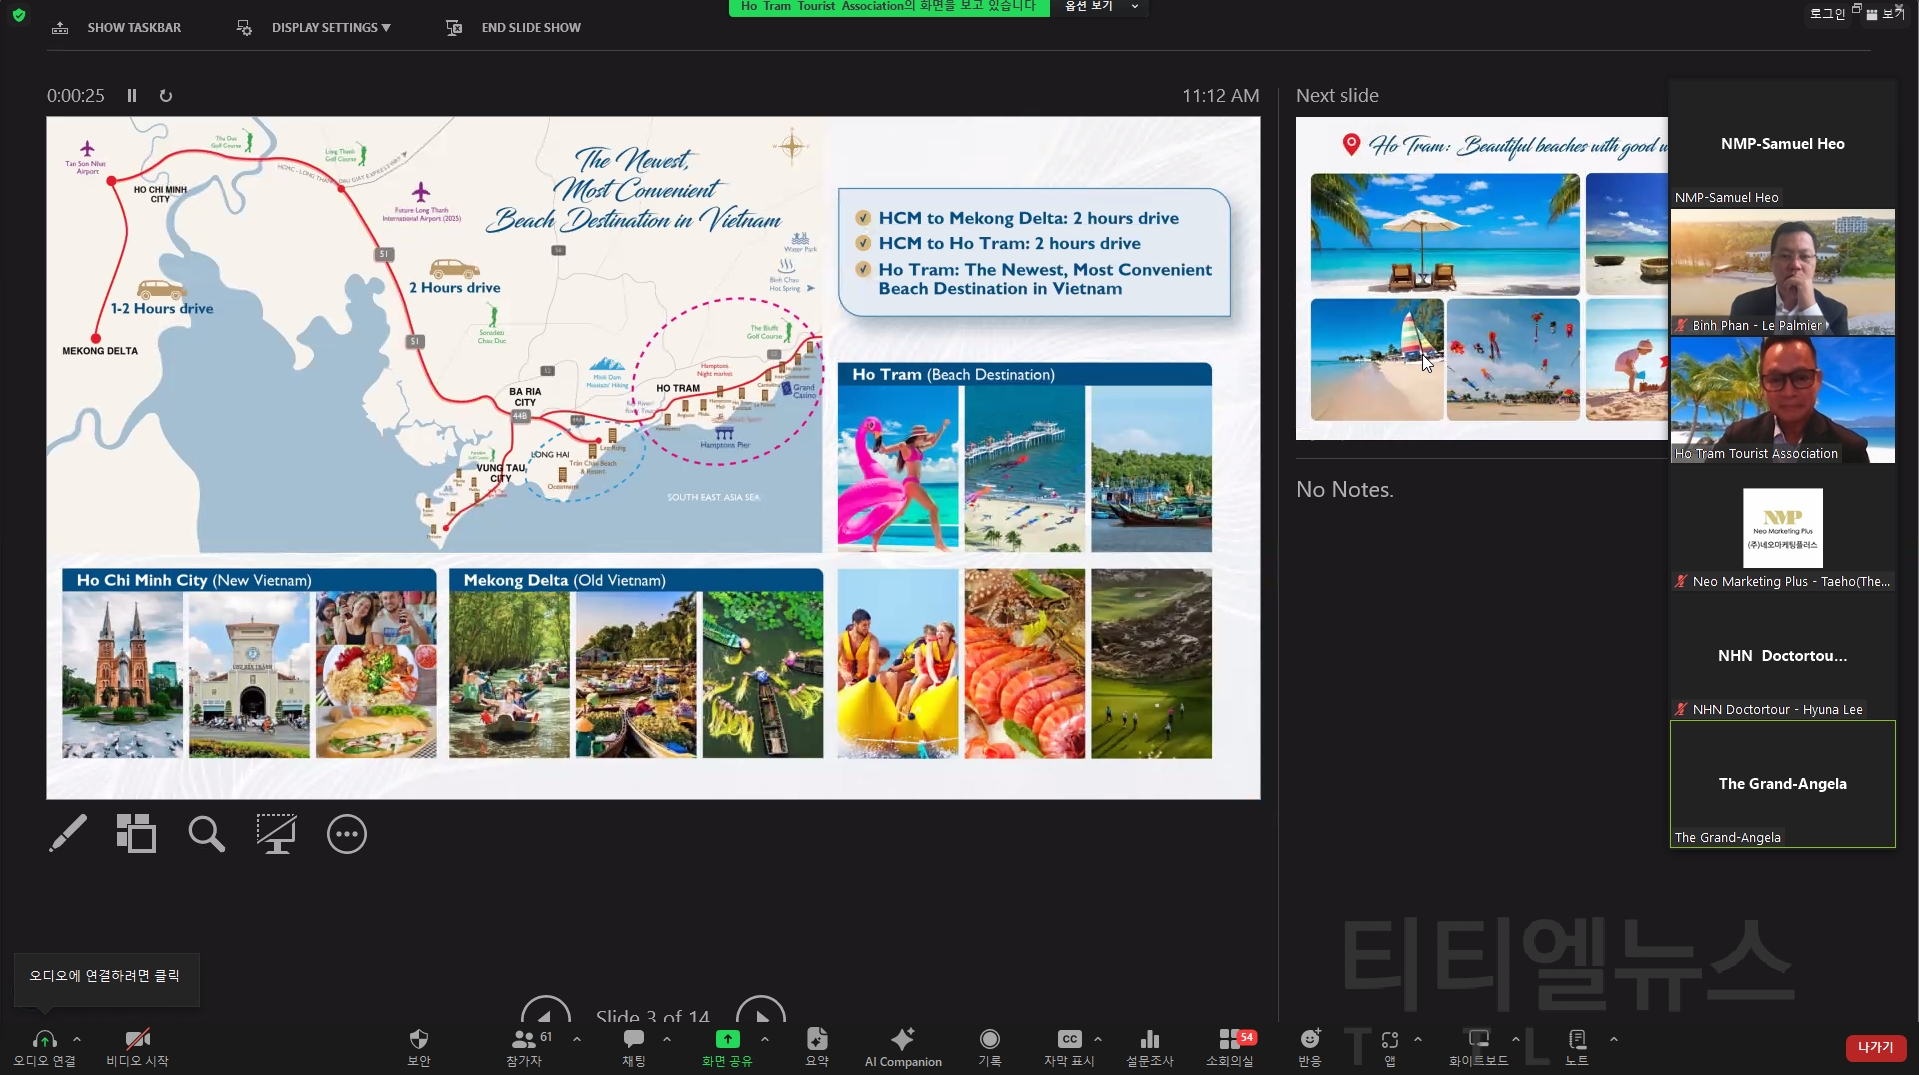1919x1075 pixels.
Task: Expand apps options caret
Action: click(1418, 1039)
